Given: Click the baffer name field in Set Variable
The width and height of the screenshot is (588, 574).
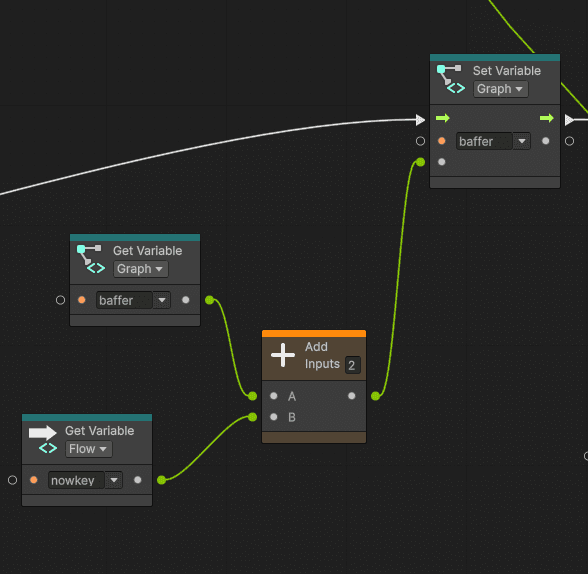Looking at the screenshot, I should click(484, 141).
